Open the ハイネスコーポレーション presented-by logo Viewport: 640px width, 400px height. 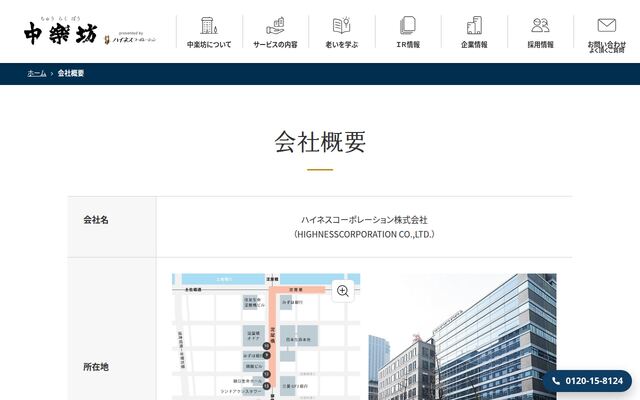click(130, 38)
